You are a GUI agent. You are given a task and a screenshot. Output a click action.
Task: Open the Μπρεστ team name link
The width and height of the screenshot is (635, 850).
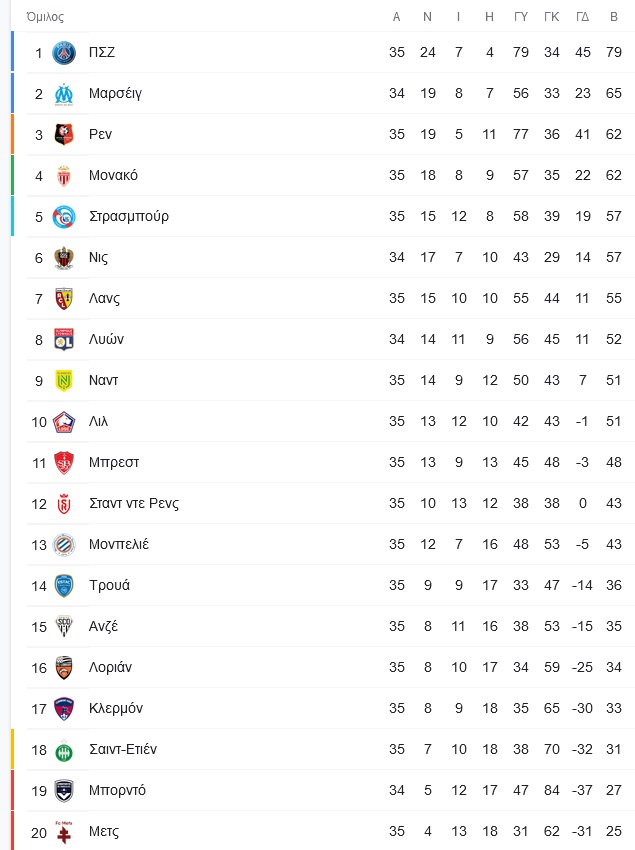tap(114, 462)
